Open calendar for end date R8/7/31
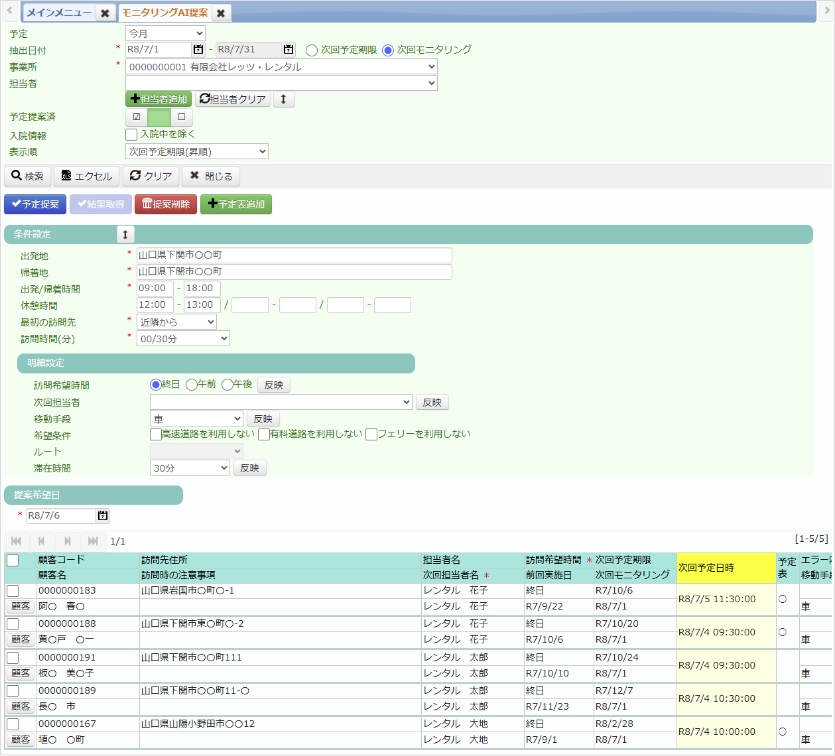835x756 pixels. [288, 50]
